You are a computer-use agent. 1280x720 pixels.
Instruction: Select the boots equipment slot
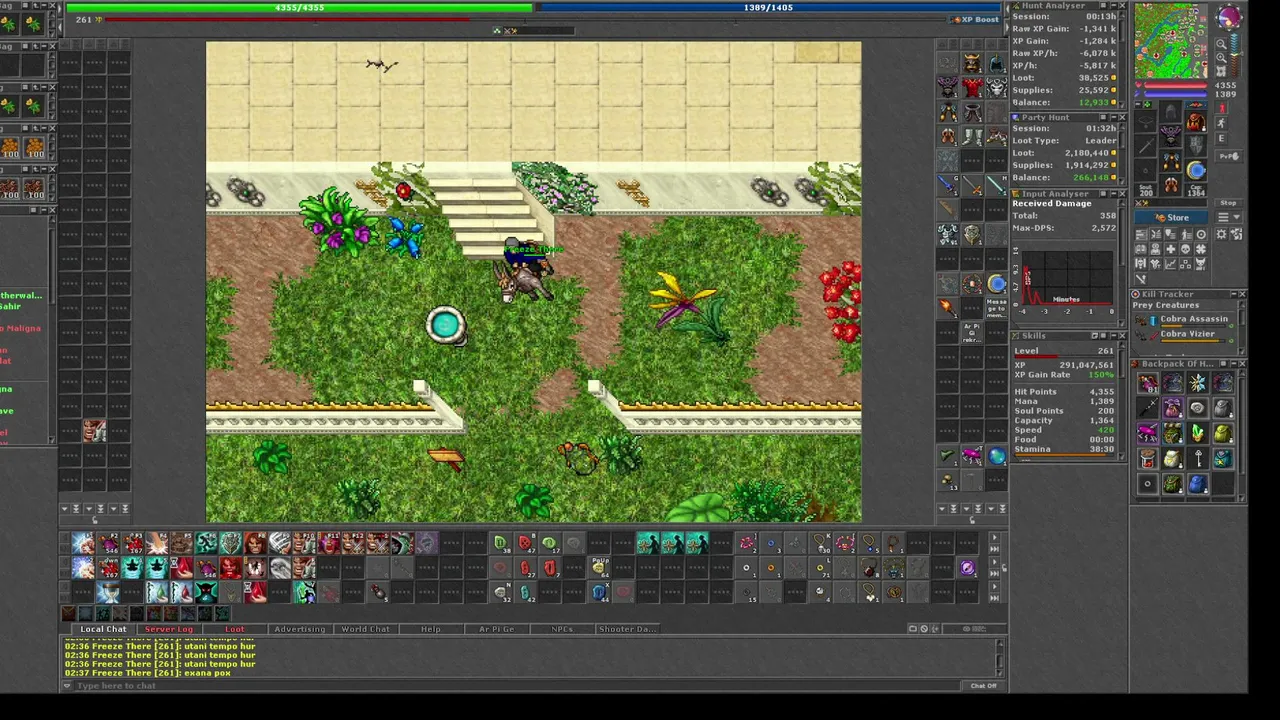click(x=1172, y=186)
